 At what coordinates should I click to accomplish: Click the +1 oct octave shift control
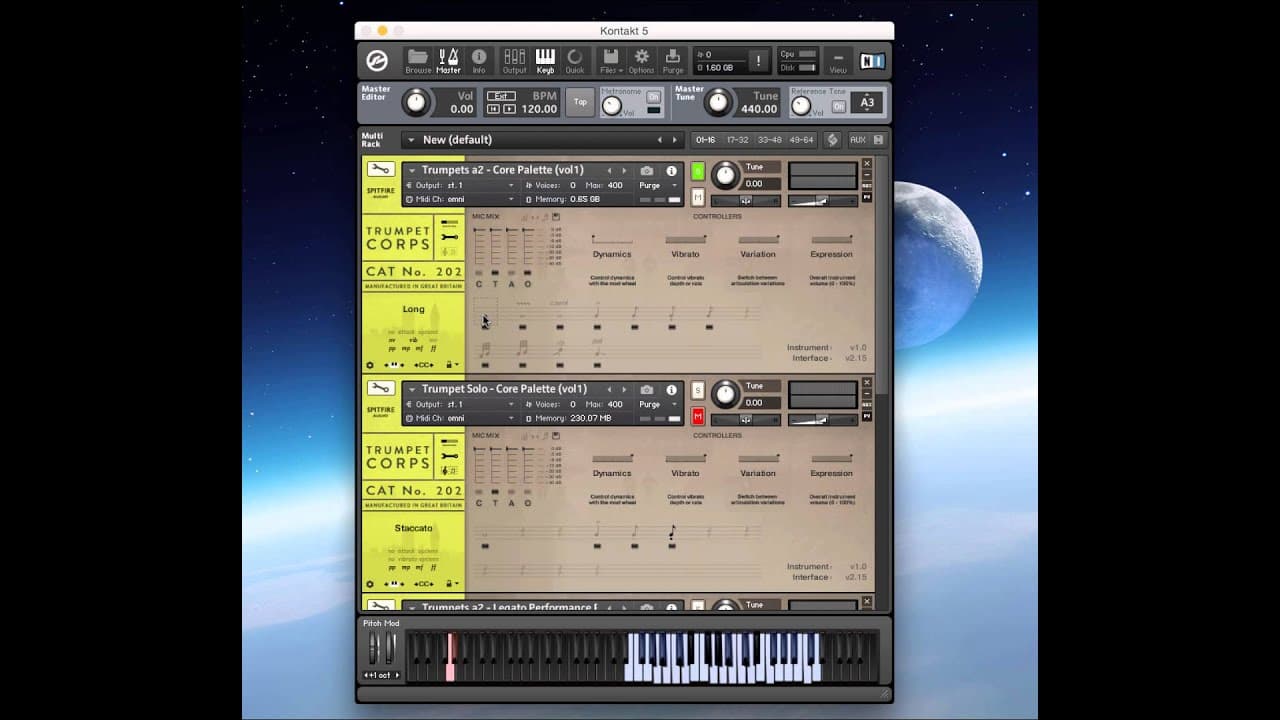coord(380,675)
